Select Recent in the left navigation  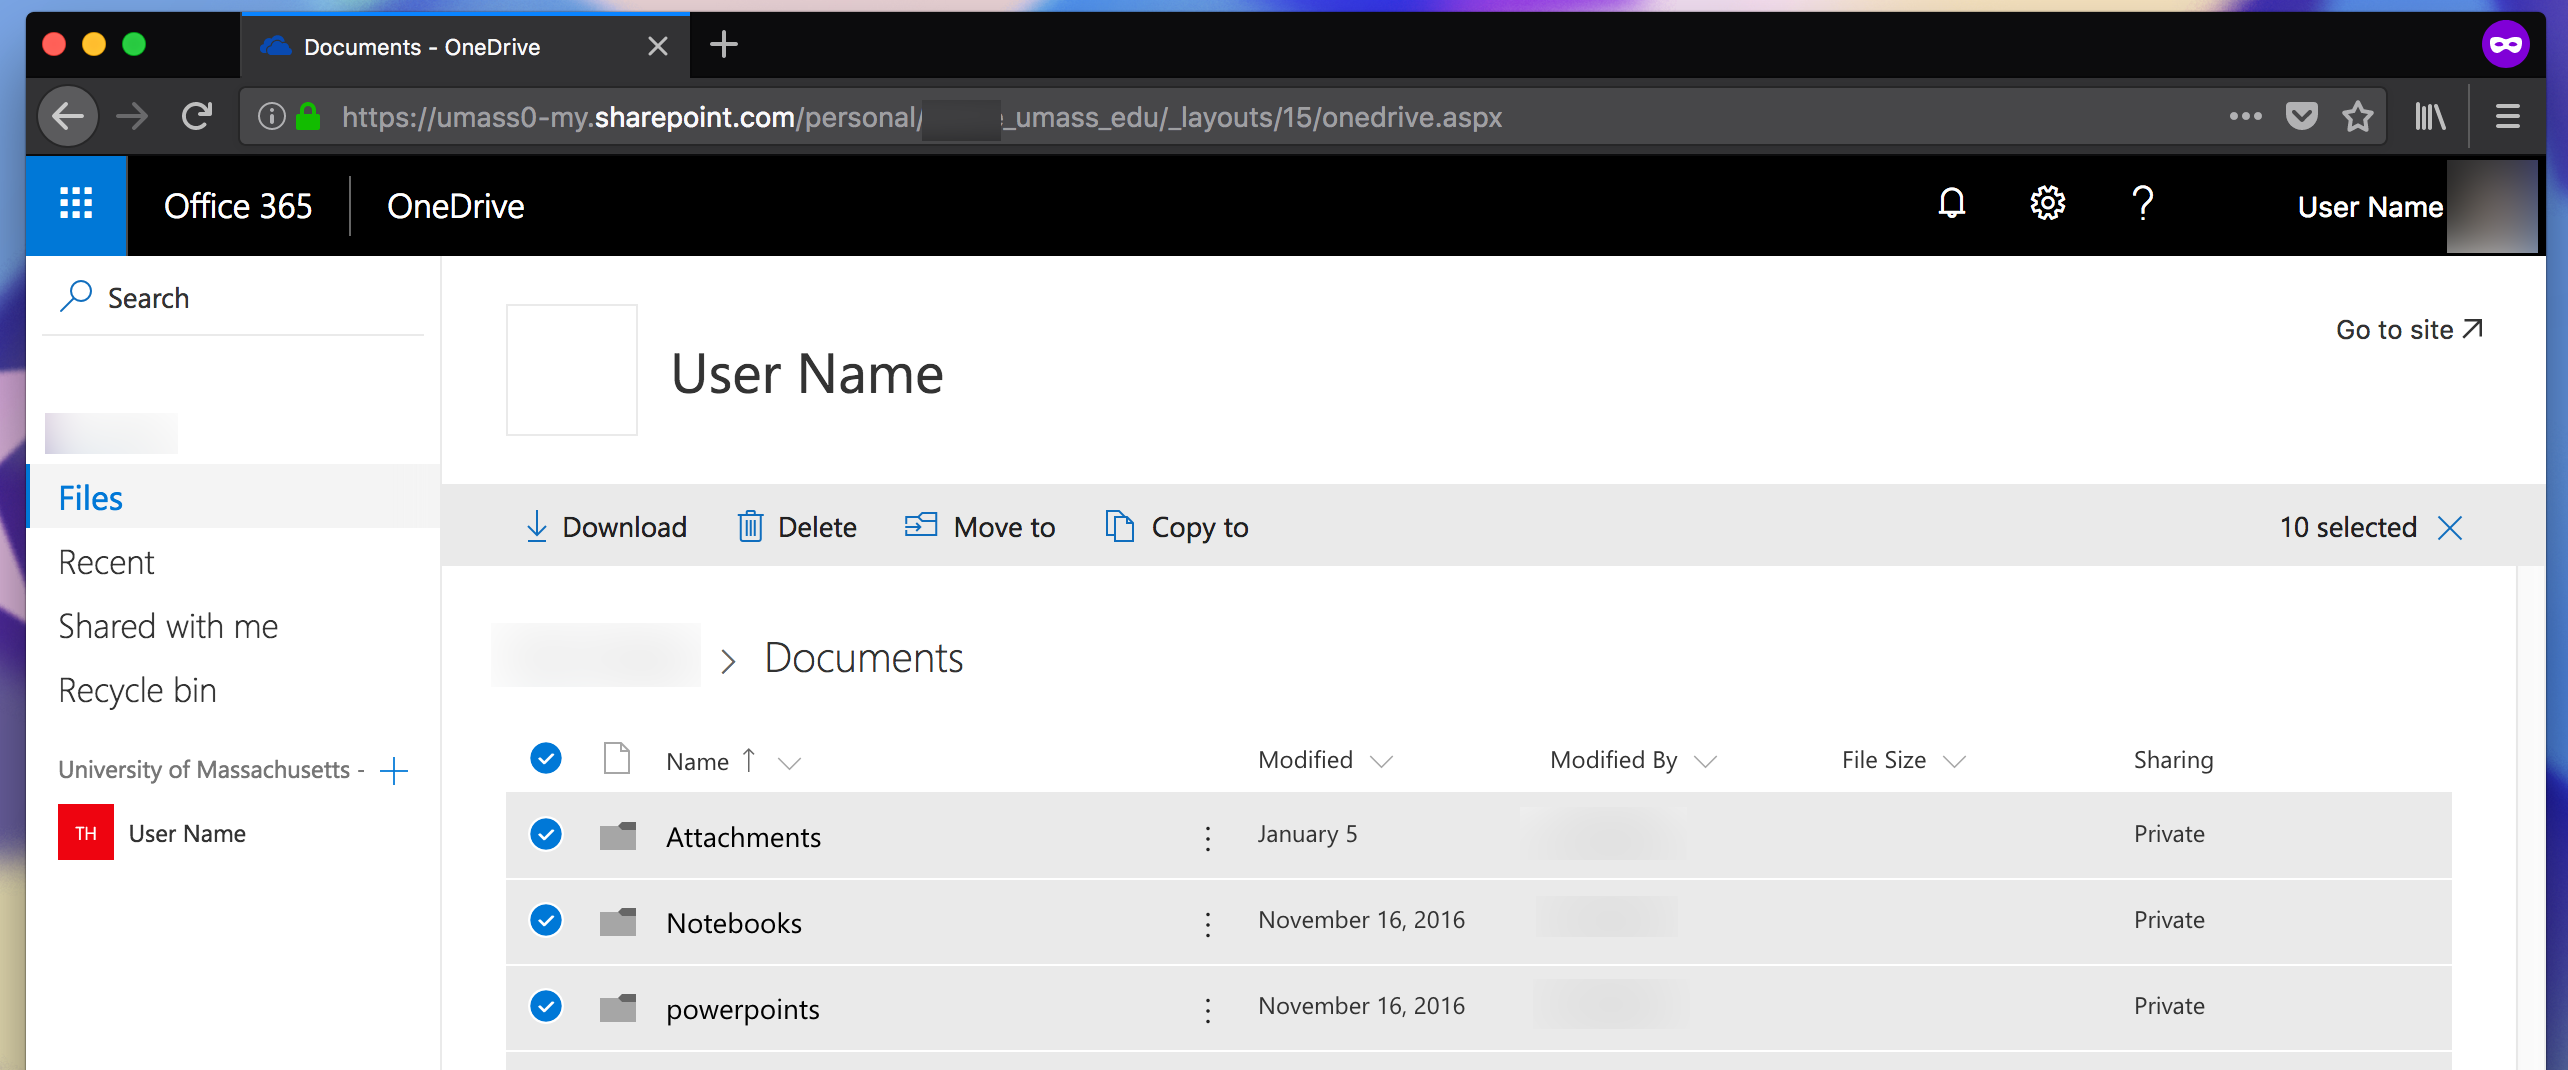(x=233, y=562)
